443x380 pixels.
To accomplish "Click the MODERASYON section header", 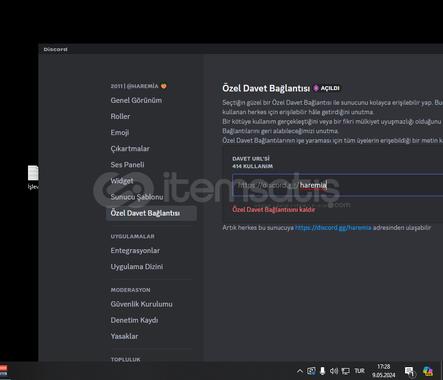I will (x=130, y=290).
